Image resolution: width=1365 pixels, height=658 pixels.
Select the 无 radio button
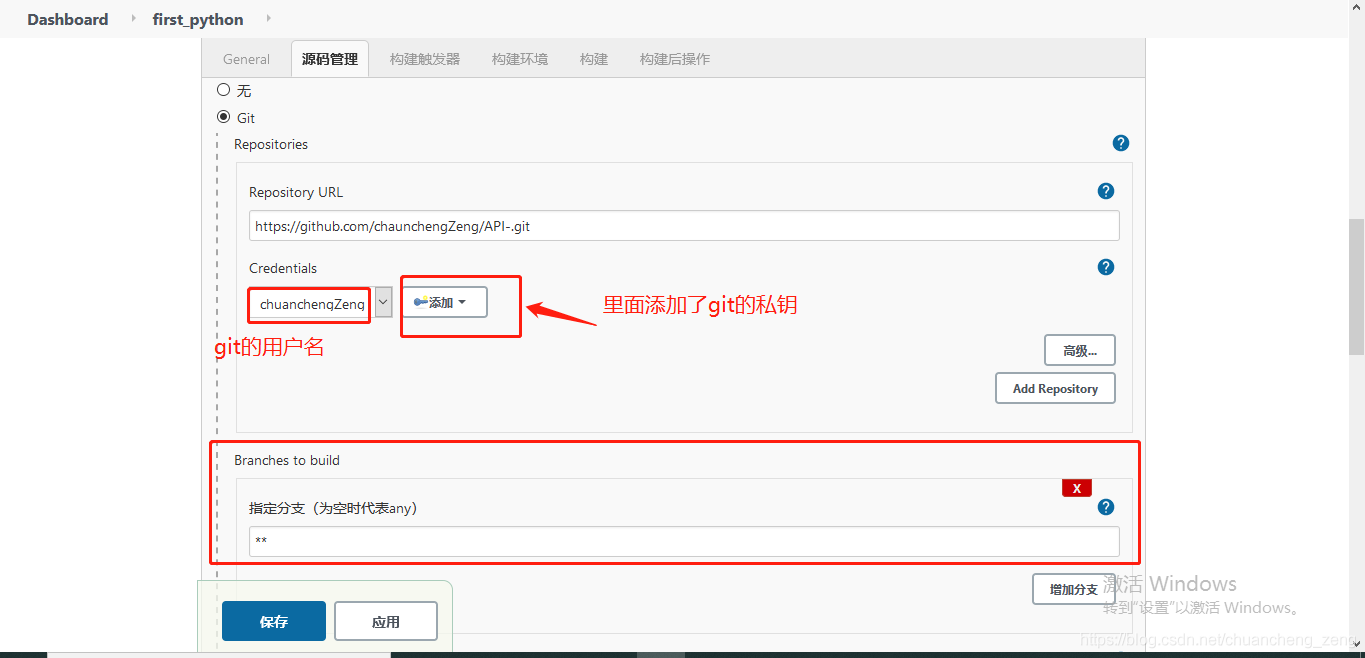click(224, 89)
